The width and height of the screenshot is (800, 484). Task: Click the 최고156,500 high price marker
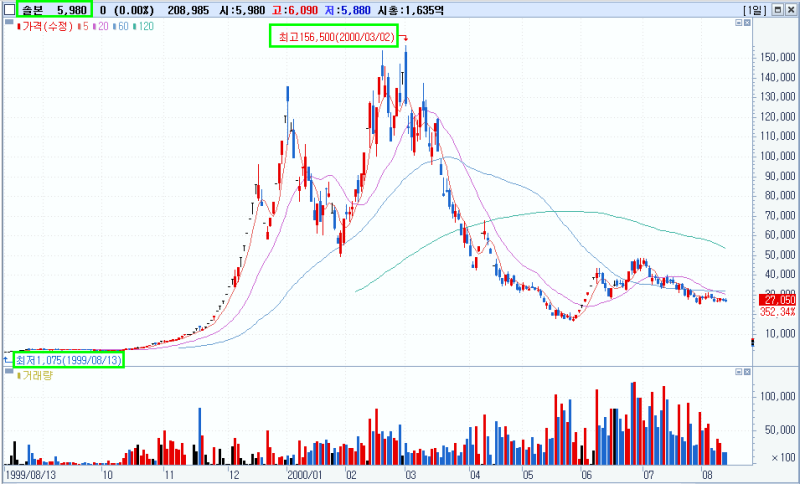334,37
